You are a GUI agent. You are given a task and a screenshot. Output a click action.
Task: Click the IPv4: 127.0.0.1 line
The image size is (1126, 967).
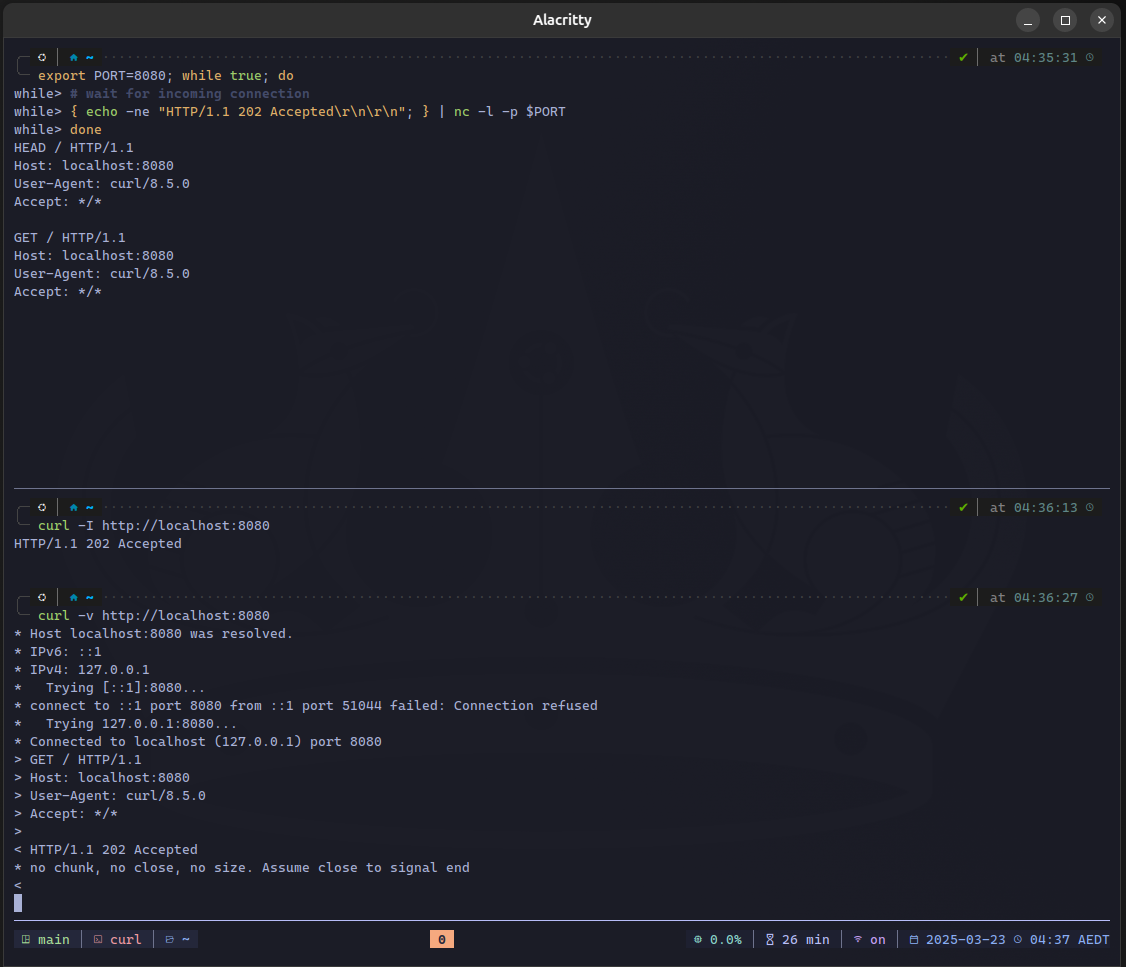pyautogui.click(x=82, y=669)
